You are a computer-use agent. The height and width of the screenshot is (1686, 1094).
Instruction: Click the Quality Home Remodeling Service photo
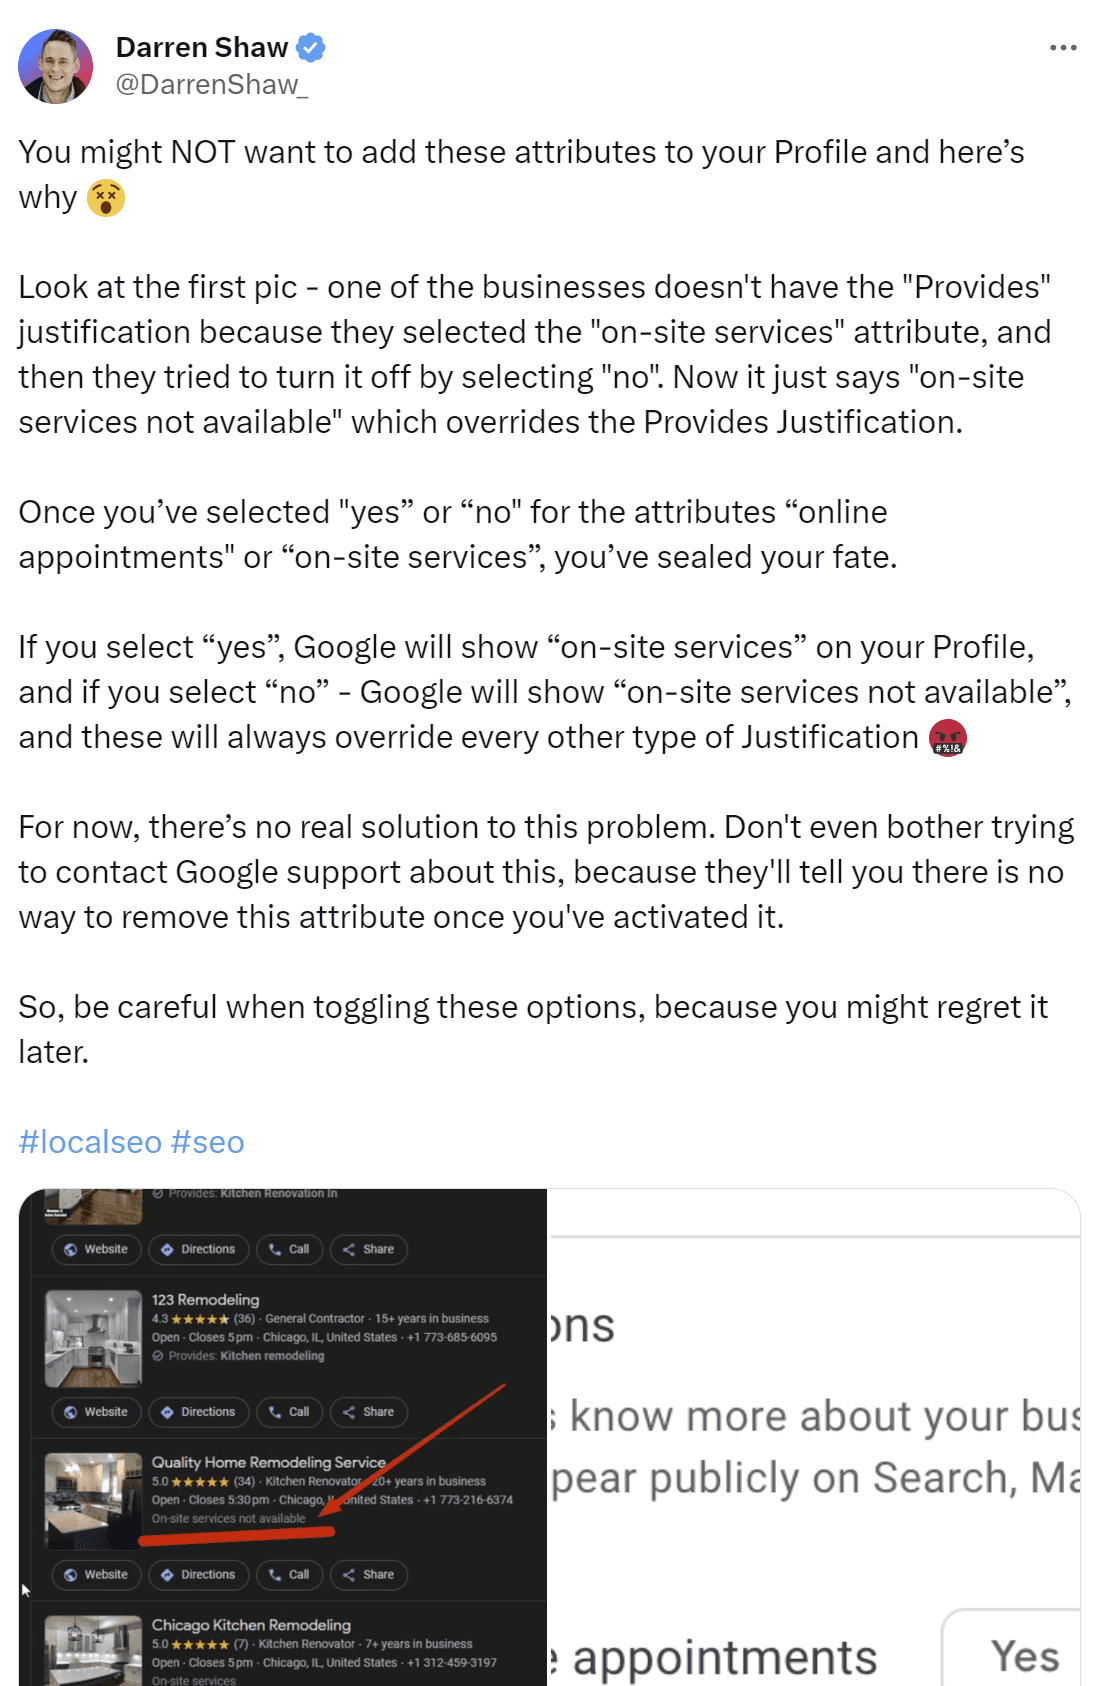point(93,1500)
